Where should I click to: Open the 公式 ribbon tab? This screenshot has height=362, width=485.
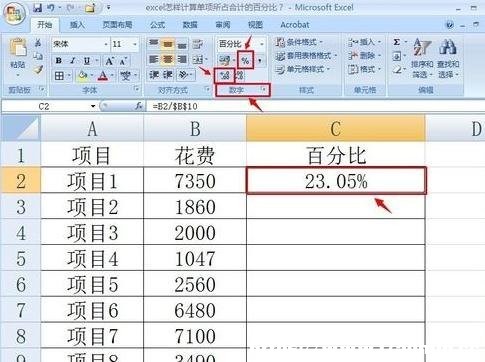click(x=157, y=25)
